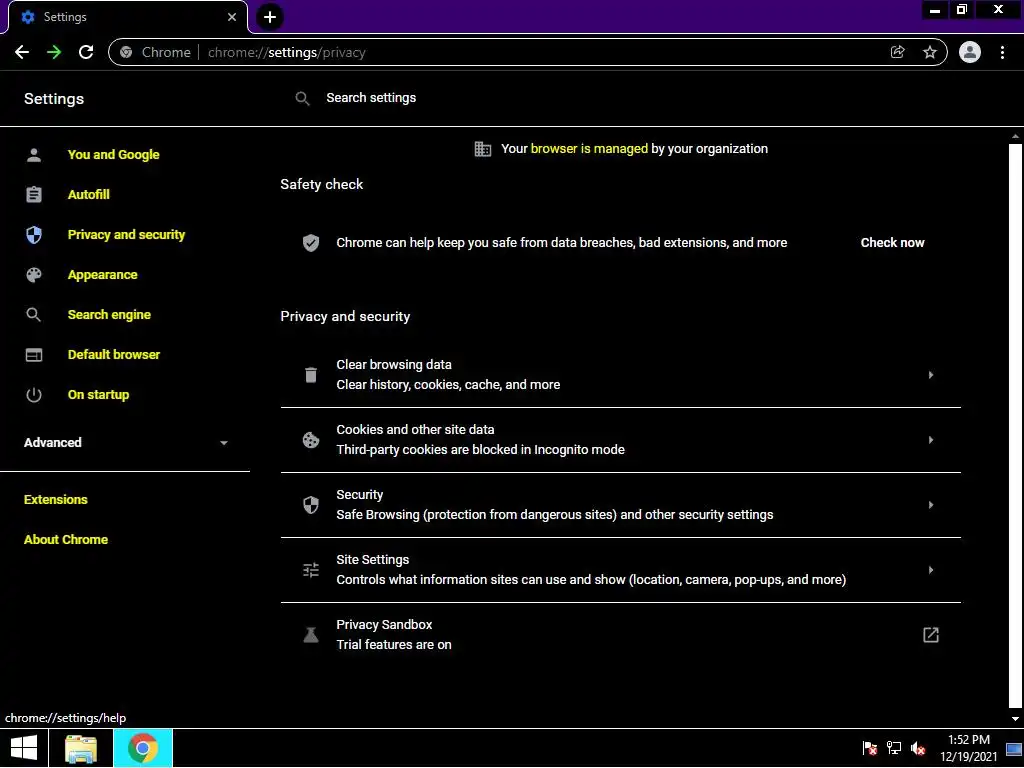The height and width of the screenshot is (768, 1024).
Task: Open About Chrome link in sidebar
Action: tap(66, 539)
